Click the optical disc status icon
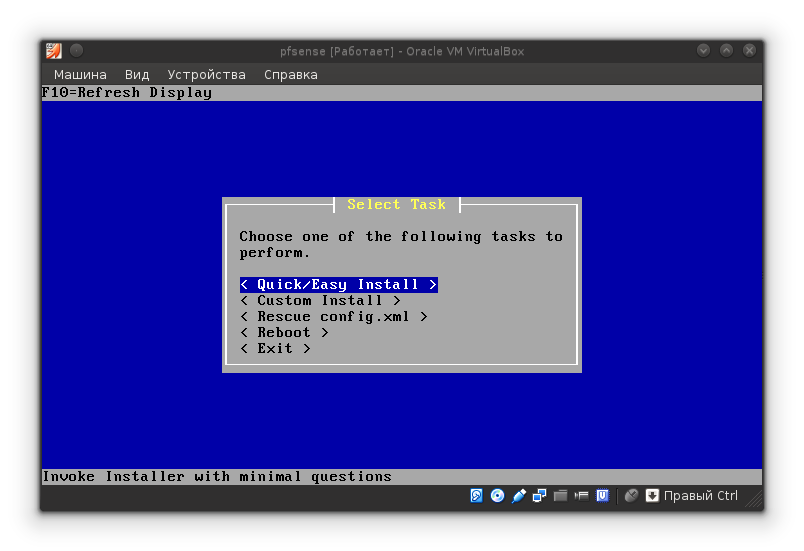Image resolution: width=804 pixels, height=551 pixels. [x=497, y=496]
